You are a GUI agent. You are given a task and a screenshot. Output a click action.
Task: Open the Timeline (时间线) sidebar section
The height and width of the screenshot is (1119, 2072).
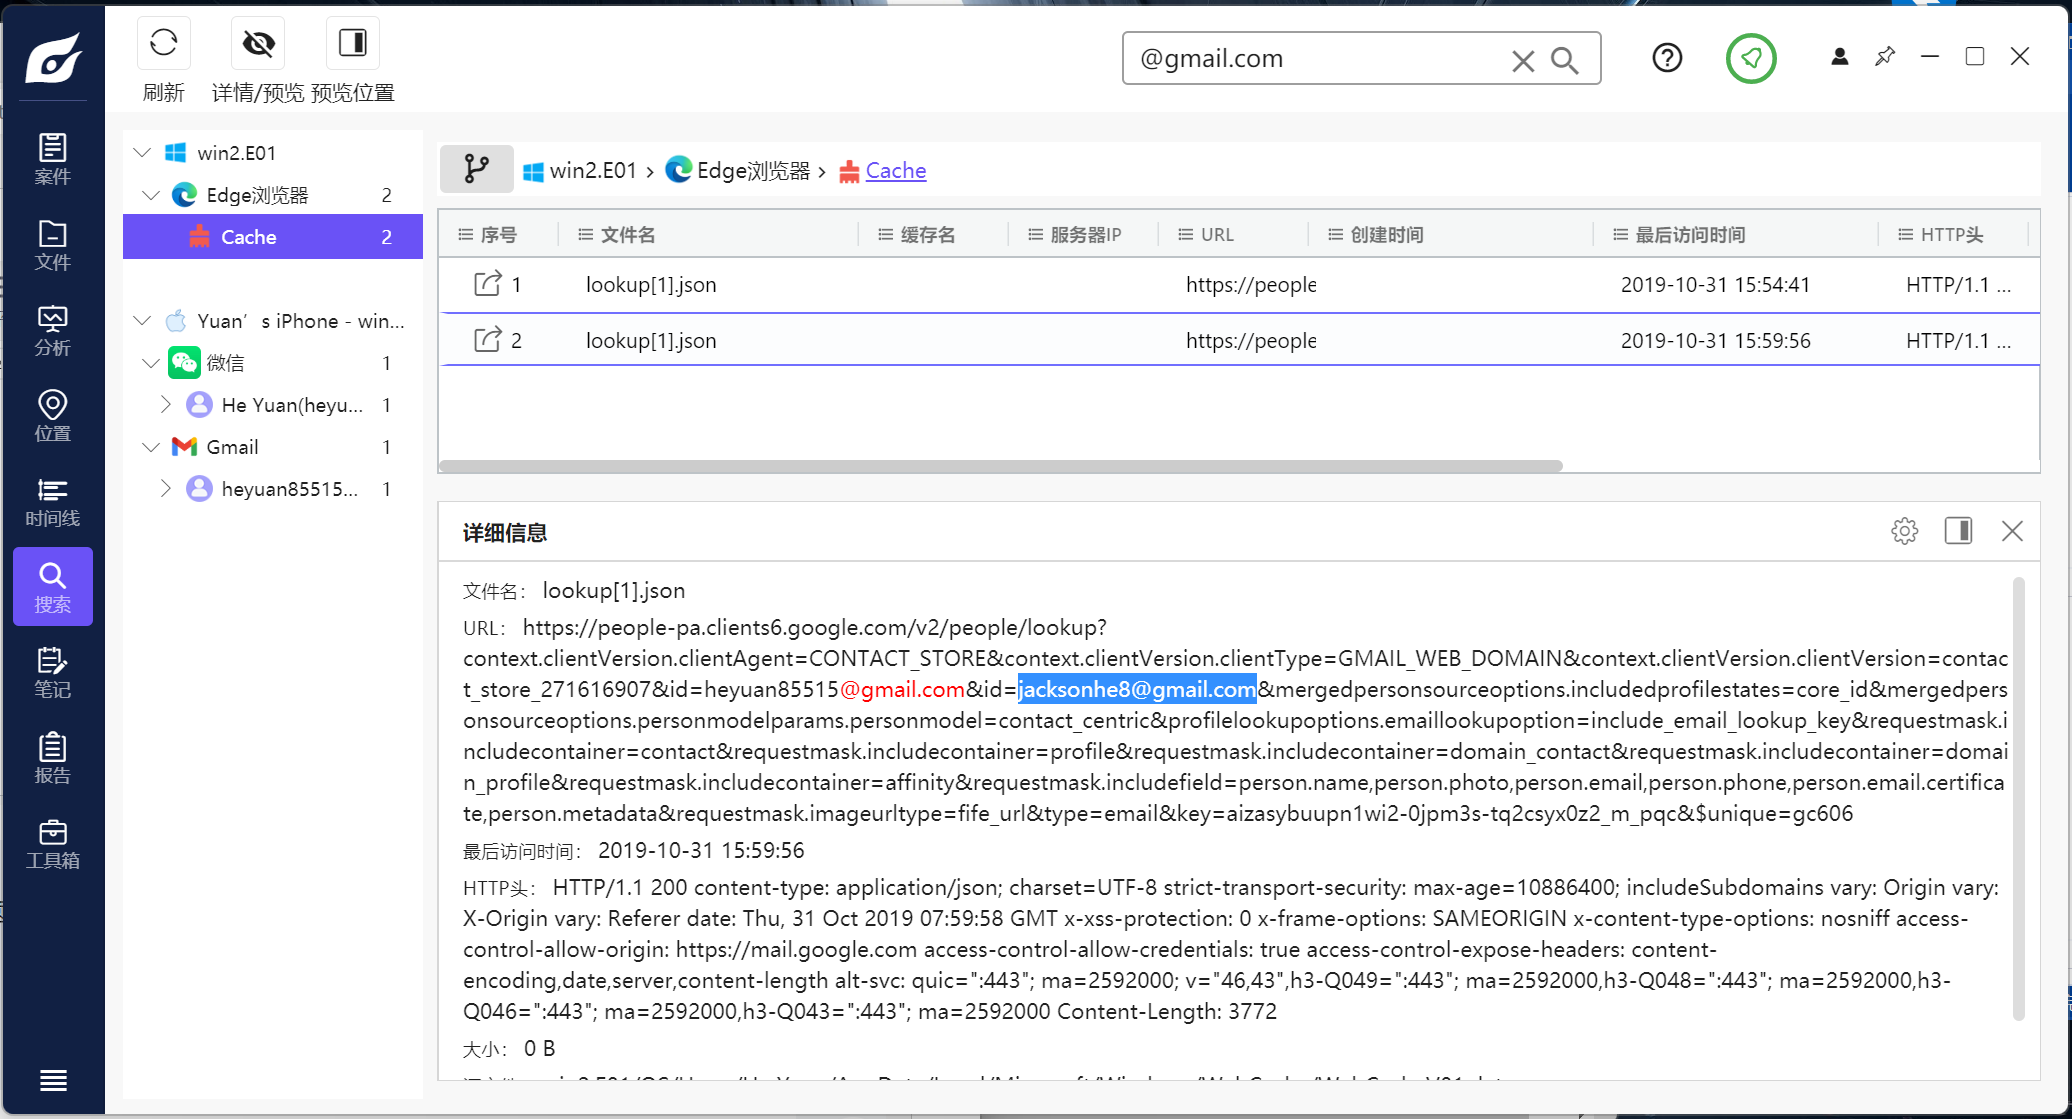52,502
